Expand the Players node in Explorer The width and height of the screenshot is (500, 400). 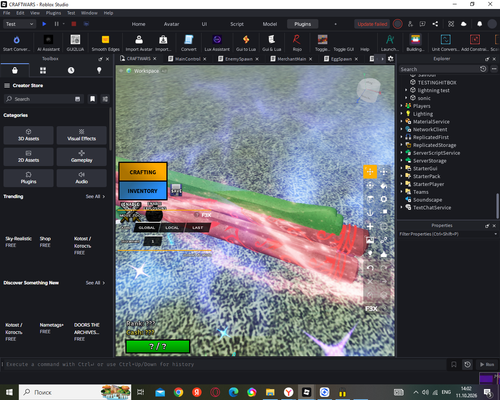pyautogui.click(x=402, y=106)
